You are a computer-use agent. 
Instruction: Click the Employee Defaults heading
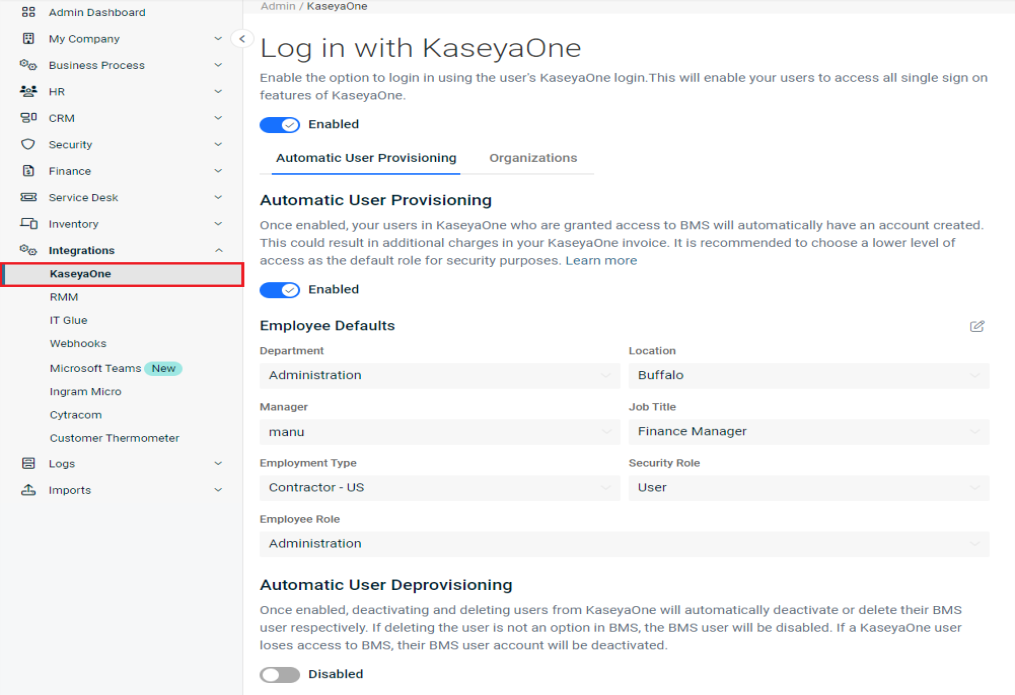[x=327, y=325]
